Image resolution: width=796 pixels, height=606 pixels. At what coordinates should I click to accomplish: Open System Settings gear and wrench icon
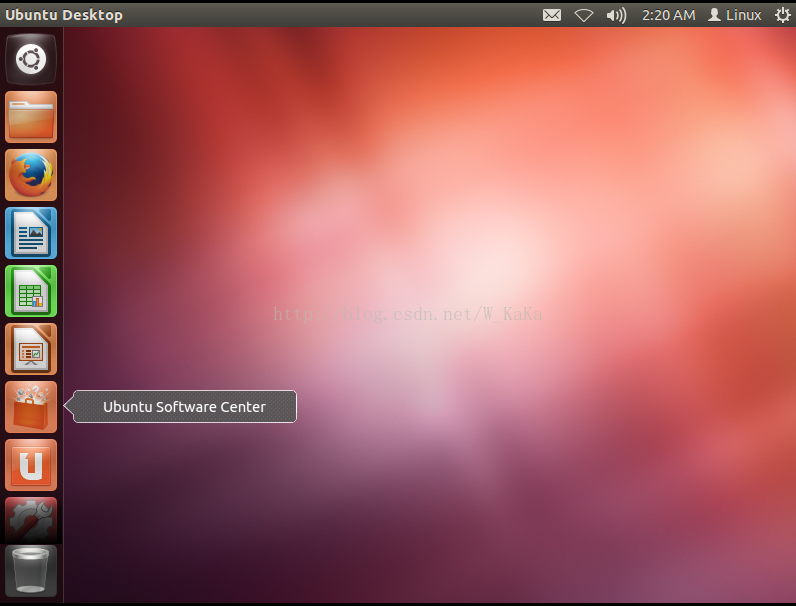31,520
